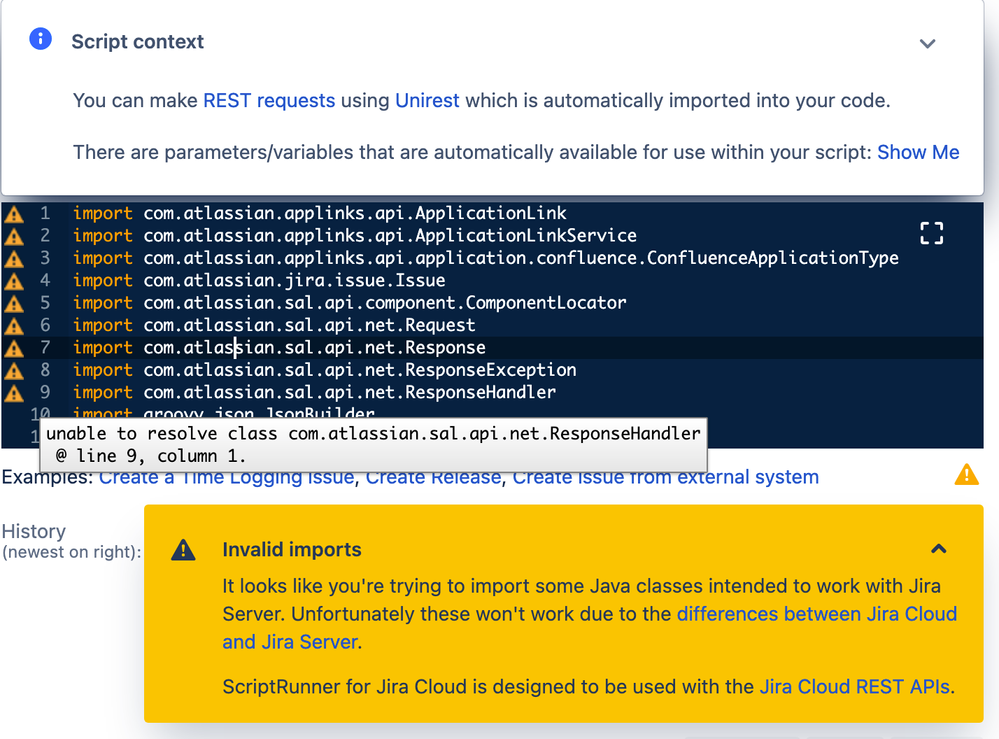Click code line importing ComponentLocator
The image size is (999, 739).
(349, 302)
